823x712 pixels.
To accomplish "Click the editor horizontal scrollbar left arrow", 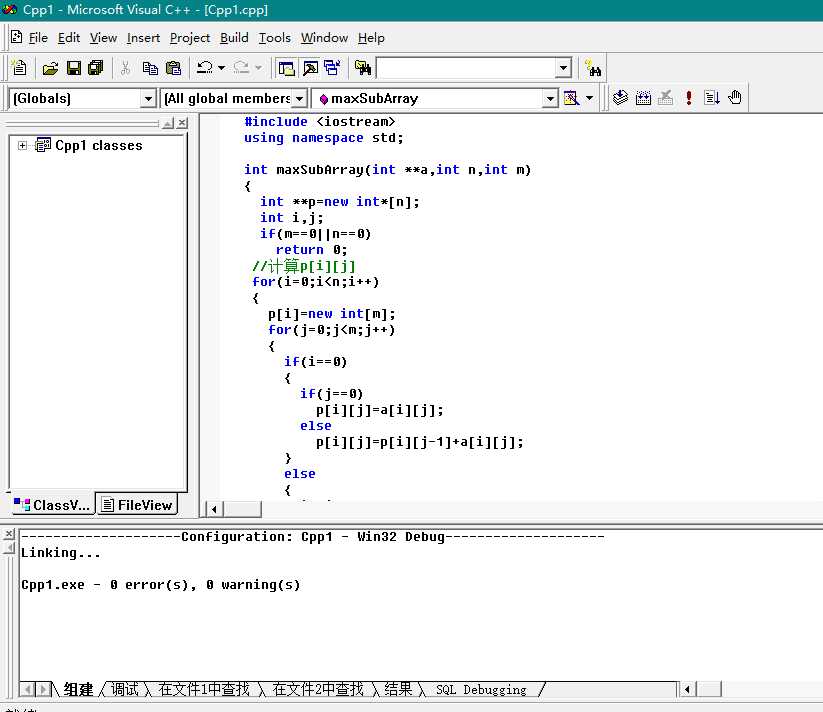I will tap(214, 509).
